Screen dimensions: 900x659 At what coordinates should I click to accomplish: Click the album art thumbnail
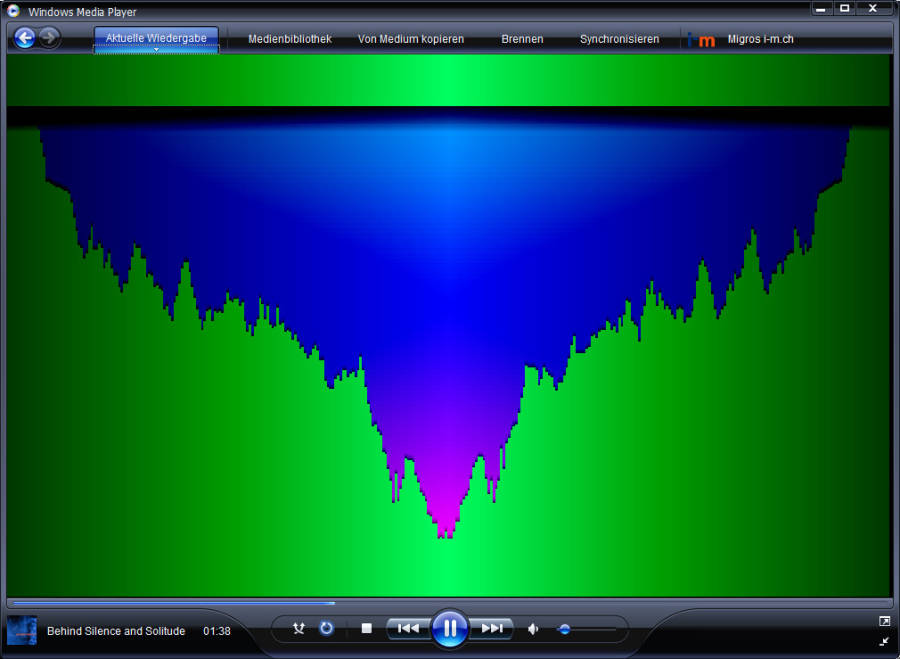click(22, 630)
